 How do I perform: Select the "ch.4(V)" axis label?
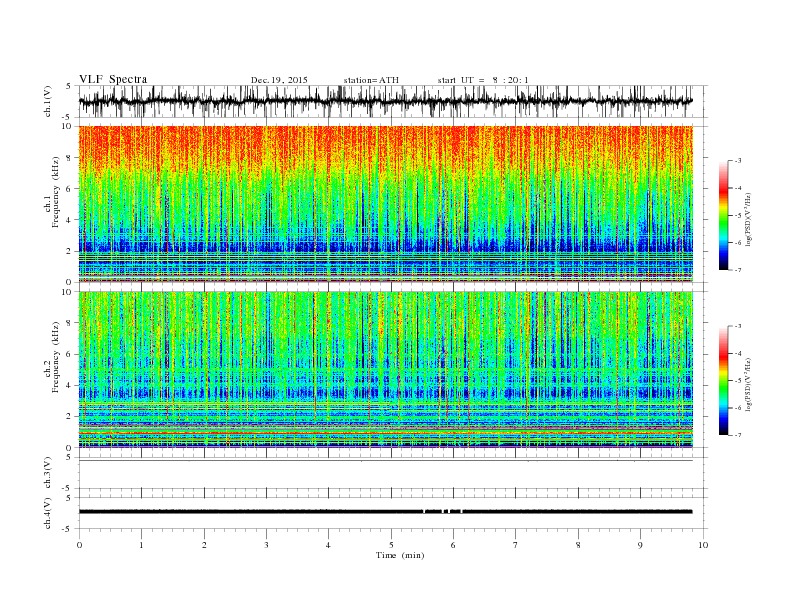(48, 514)
